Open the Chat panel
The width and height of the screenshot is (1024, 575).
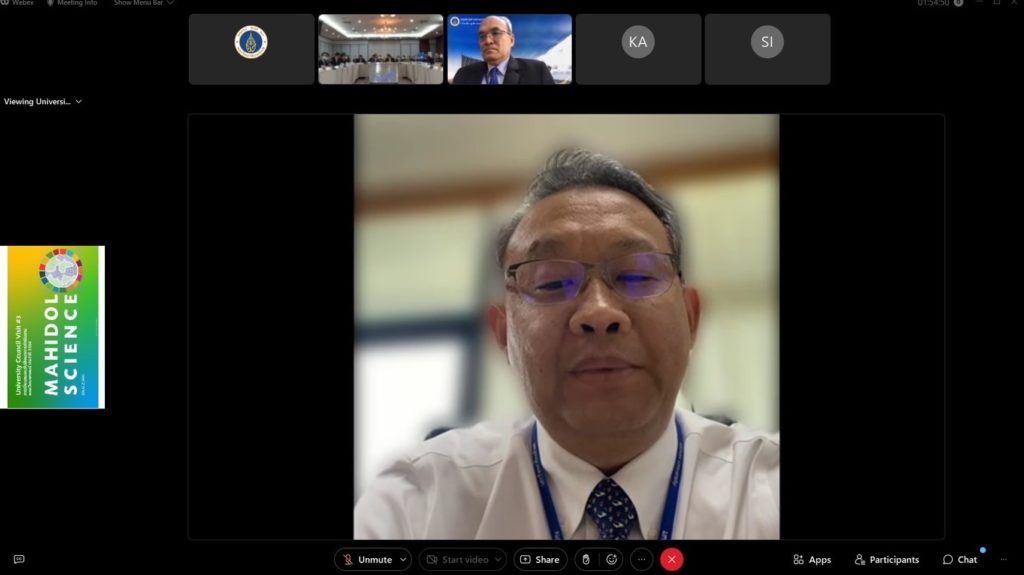point(960,560)
